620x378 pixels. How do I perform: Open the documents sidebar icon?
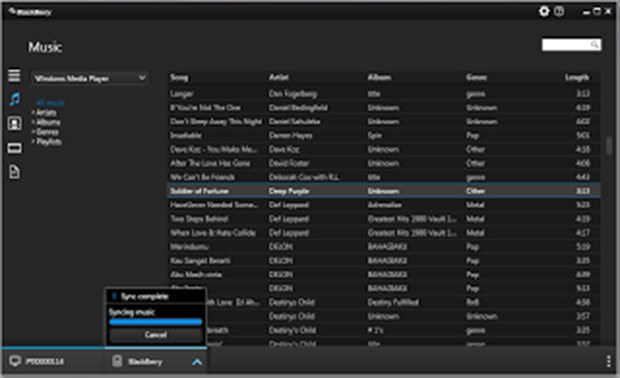pos(14,172)
